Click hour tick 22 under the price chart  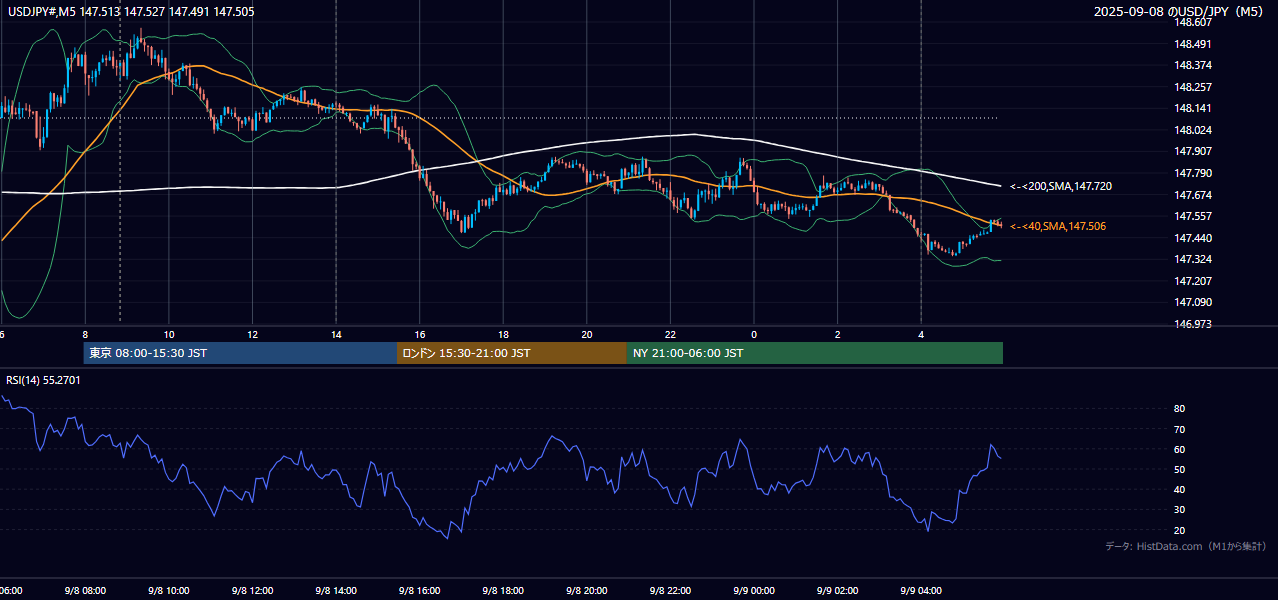click(x=671, y=334)
